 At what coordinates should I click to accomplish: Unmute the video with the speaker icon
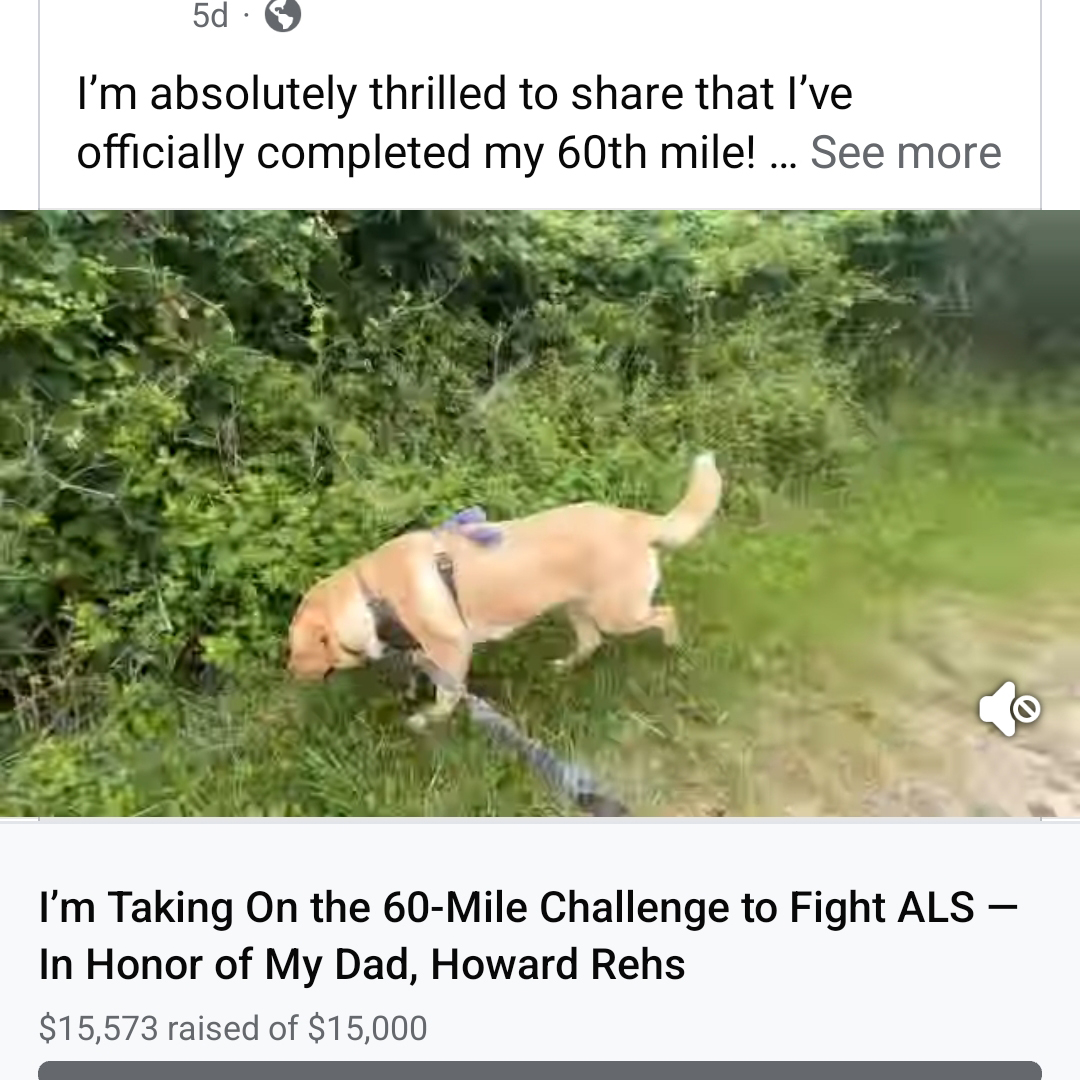point(1010,709)
